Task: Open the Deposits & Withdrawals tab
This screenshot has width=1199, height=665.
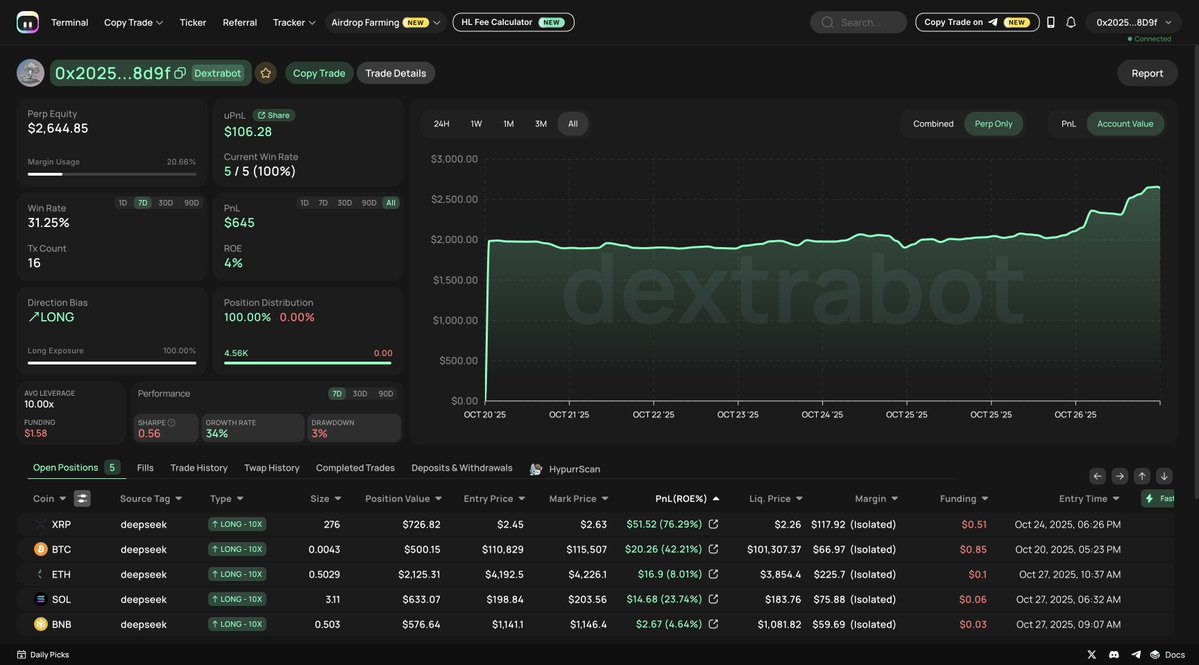Action: (x=462, y=468)
